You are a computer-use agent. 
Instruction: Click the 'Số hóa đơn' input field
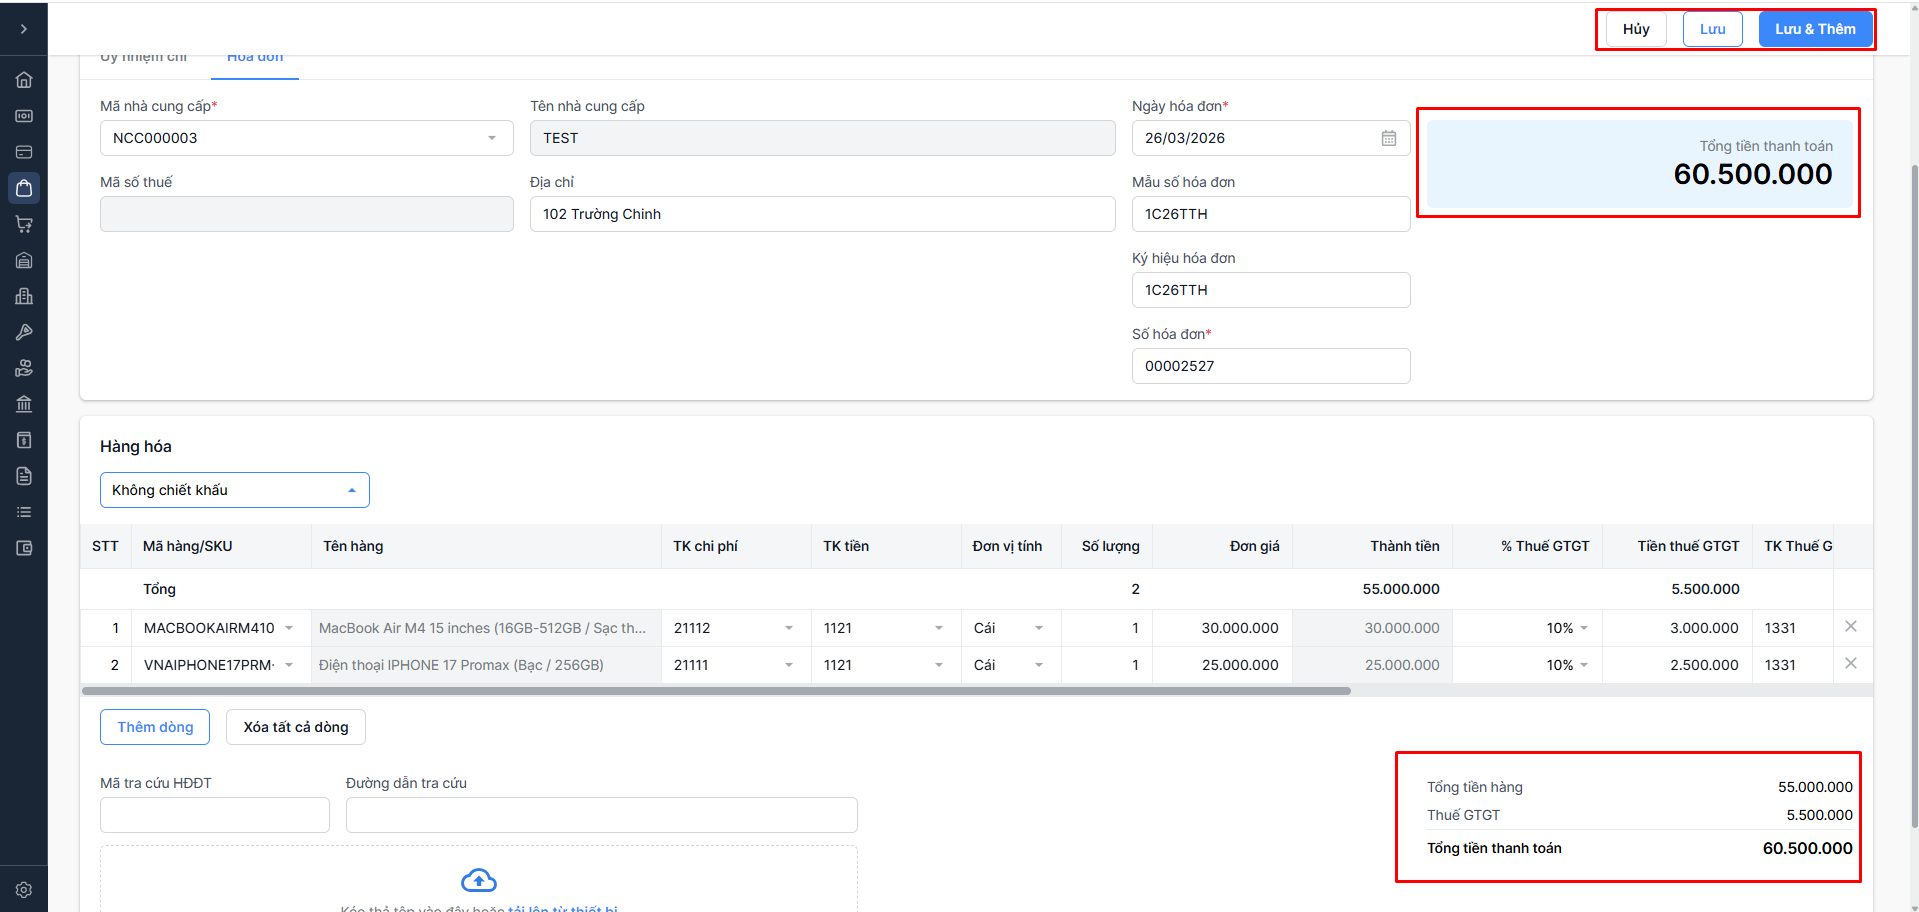click(1270, 366)
